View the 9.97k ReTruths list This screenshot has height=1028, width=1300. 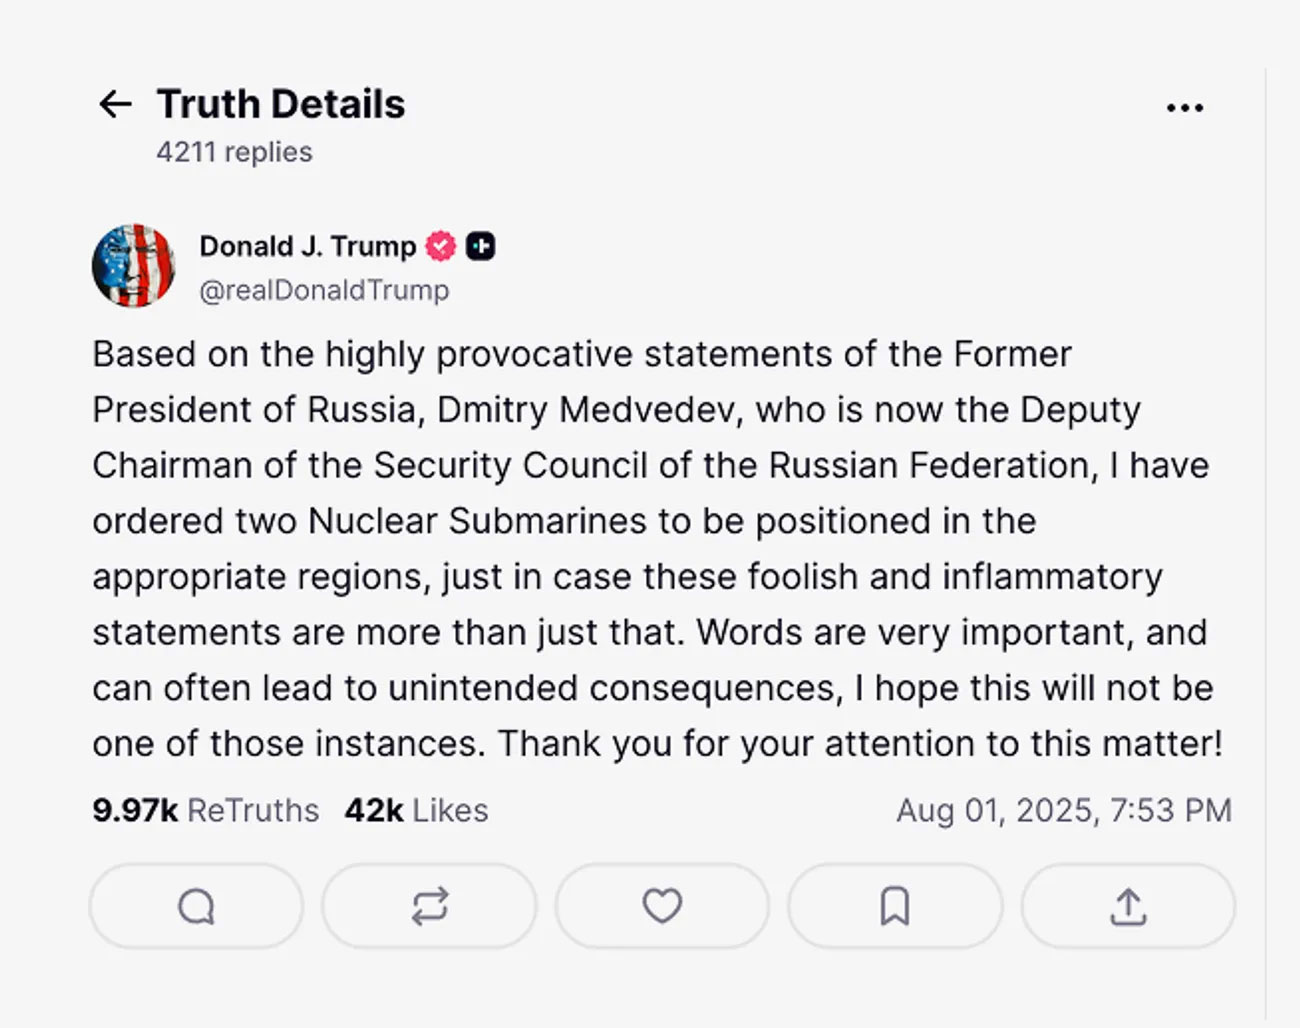(205, 810)
